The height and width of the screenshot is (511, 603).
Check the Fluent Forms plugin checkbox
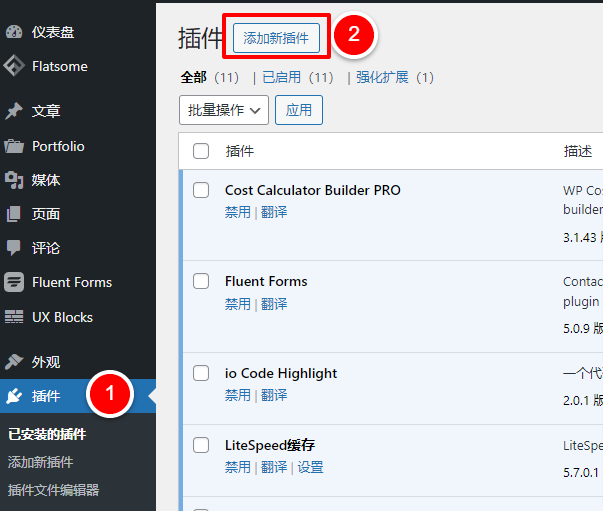point(201,281)
